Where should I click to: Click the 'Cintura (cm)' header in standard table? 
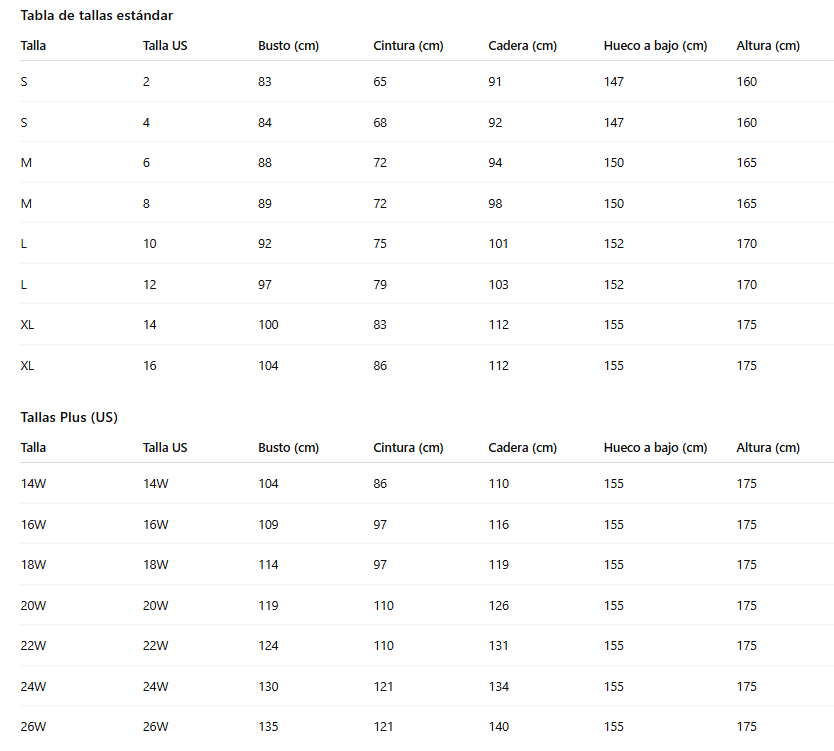point(408,46)
